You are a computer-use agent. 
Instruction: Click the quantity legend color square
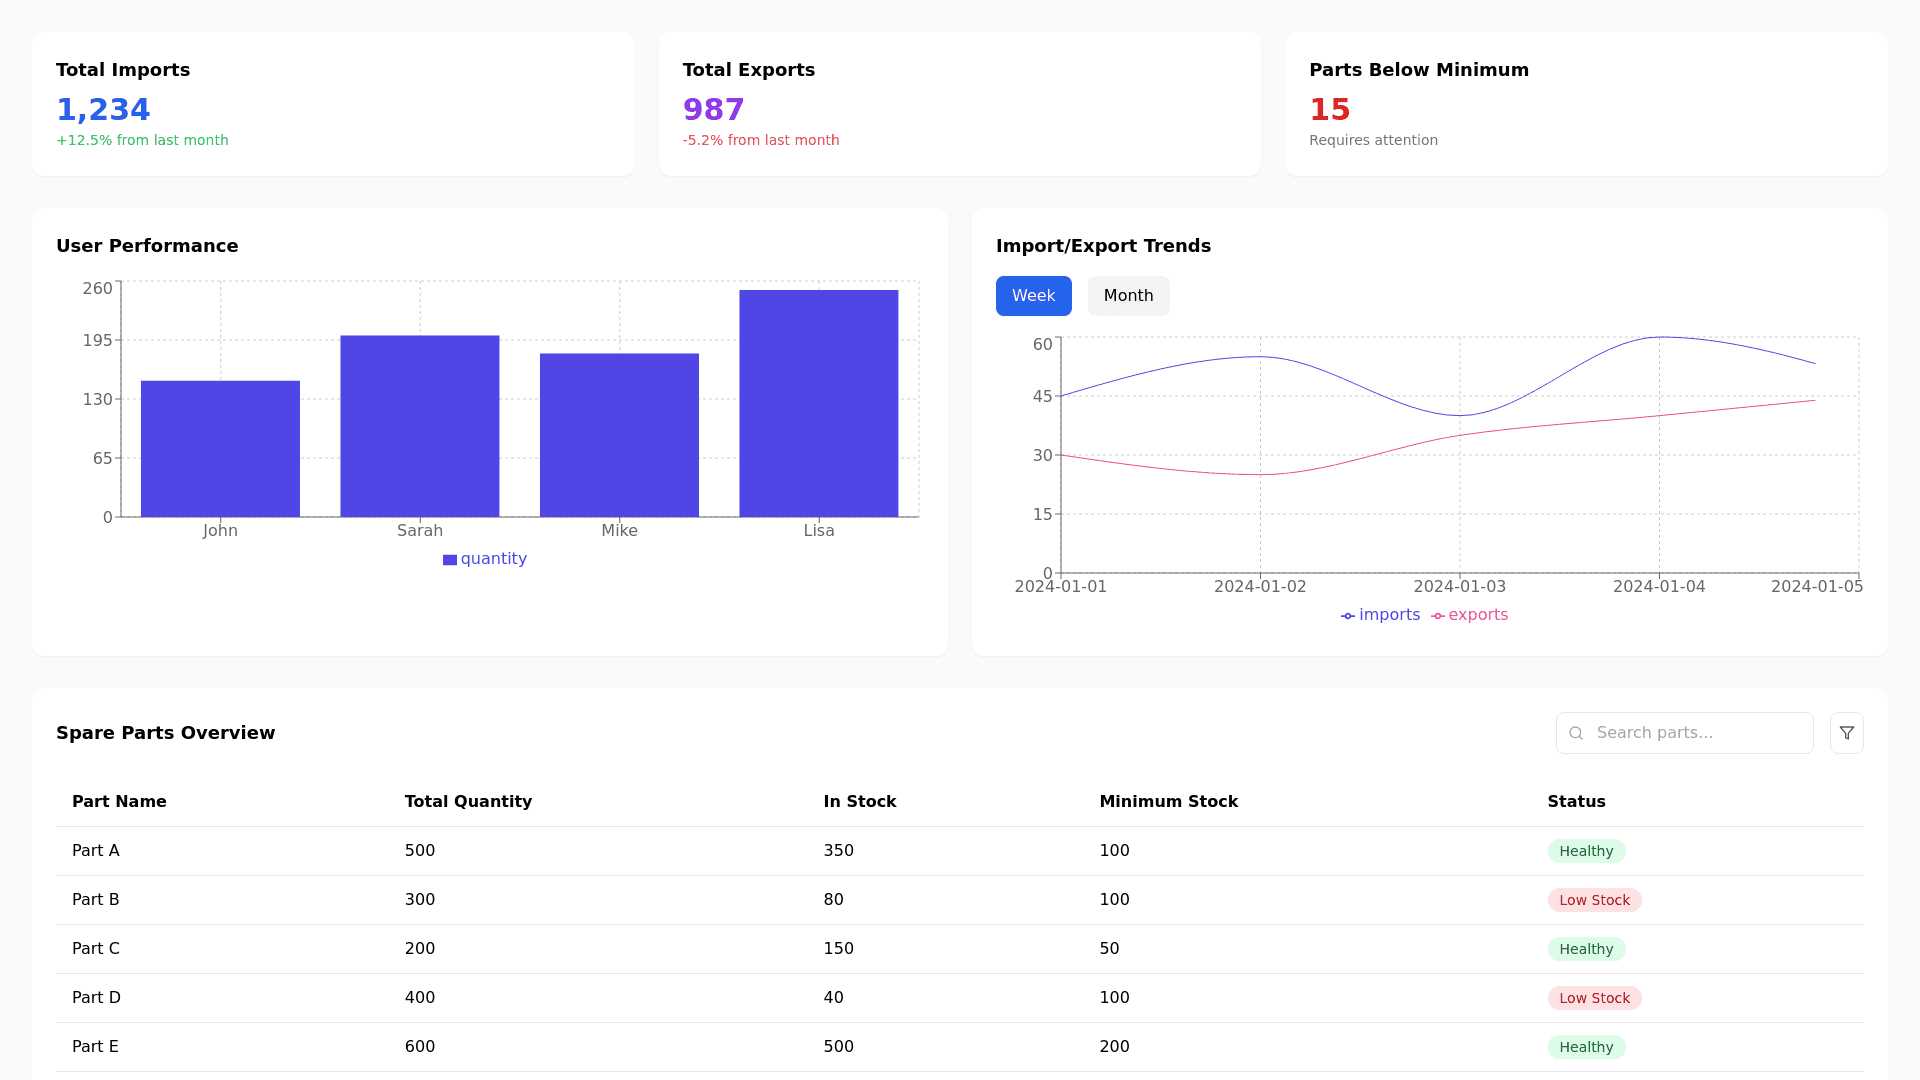(x=450, y=560)
